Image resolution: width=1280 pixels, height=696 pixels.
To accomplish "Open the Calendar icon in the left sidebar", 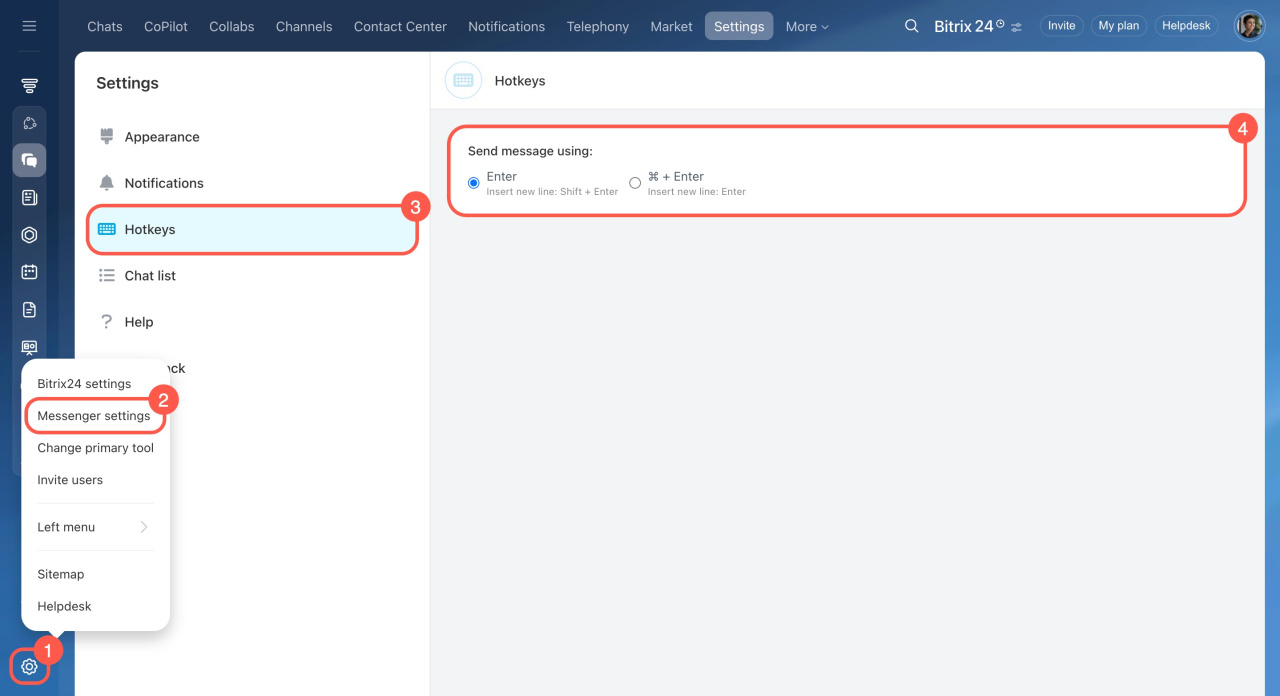I will point(29,272).
